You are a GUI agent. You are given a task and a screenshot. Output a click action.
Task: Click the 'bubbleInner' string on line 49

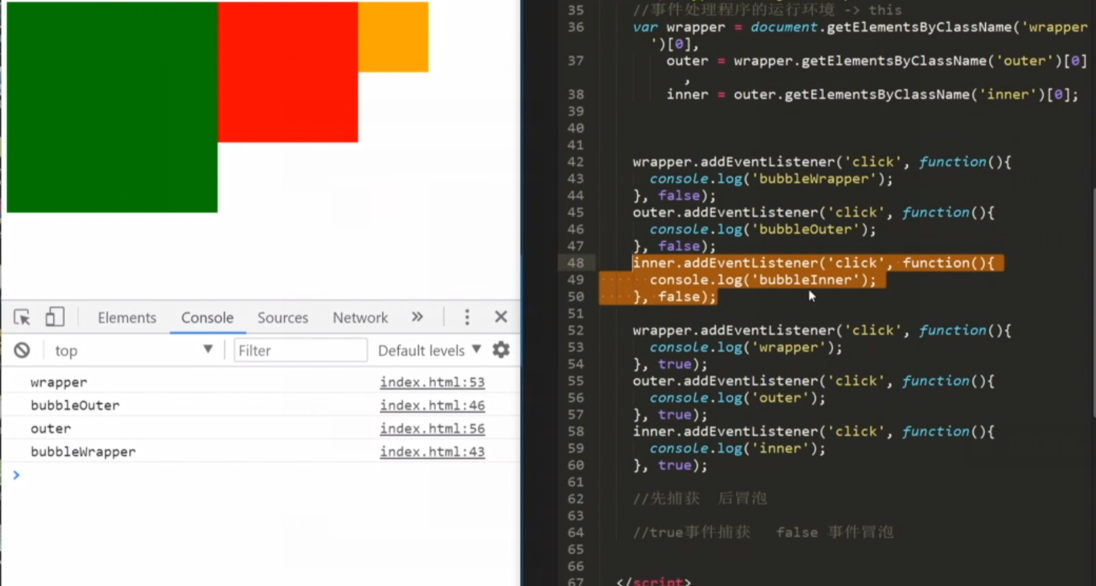click(805, 280)
